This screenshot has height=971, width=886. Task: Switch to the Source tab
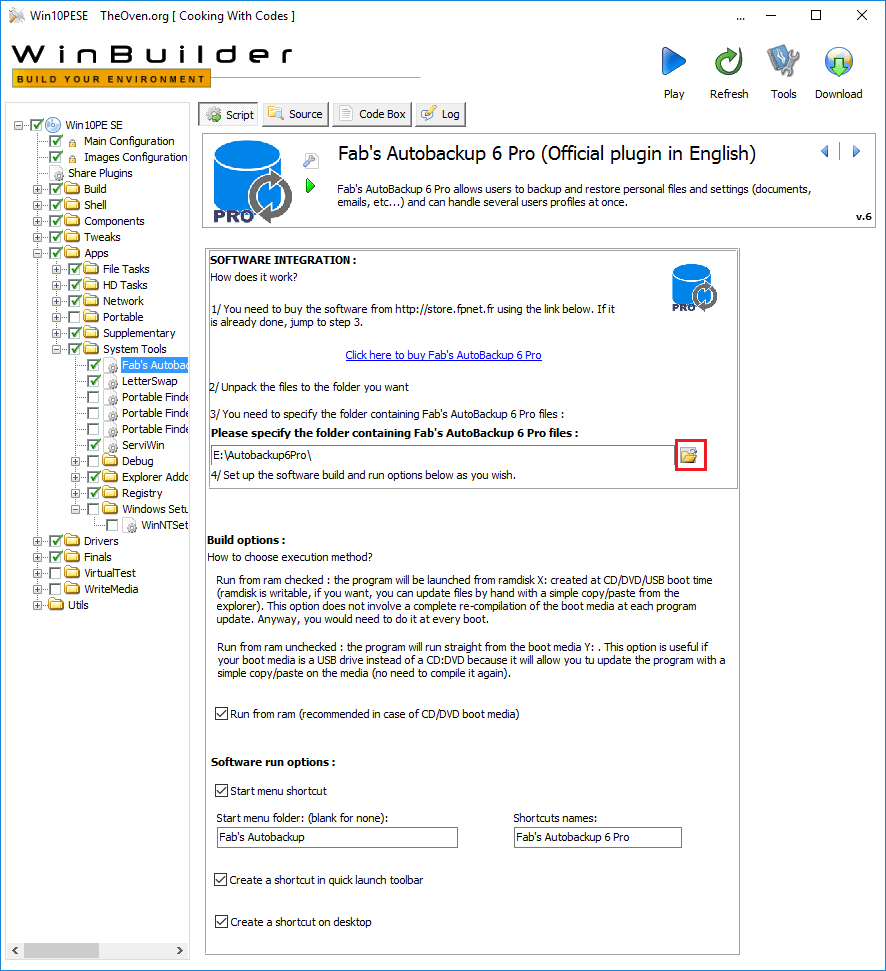click(295, 115)
